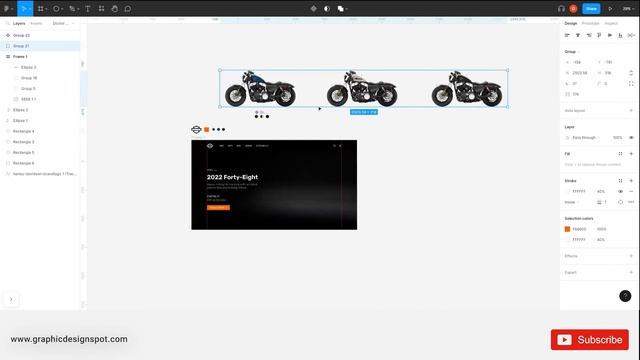Open the Figma main menu
640x360 pixels.
pyautogui.click(x=8, y=9)
